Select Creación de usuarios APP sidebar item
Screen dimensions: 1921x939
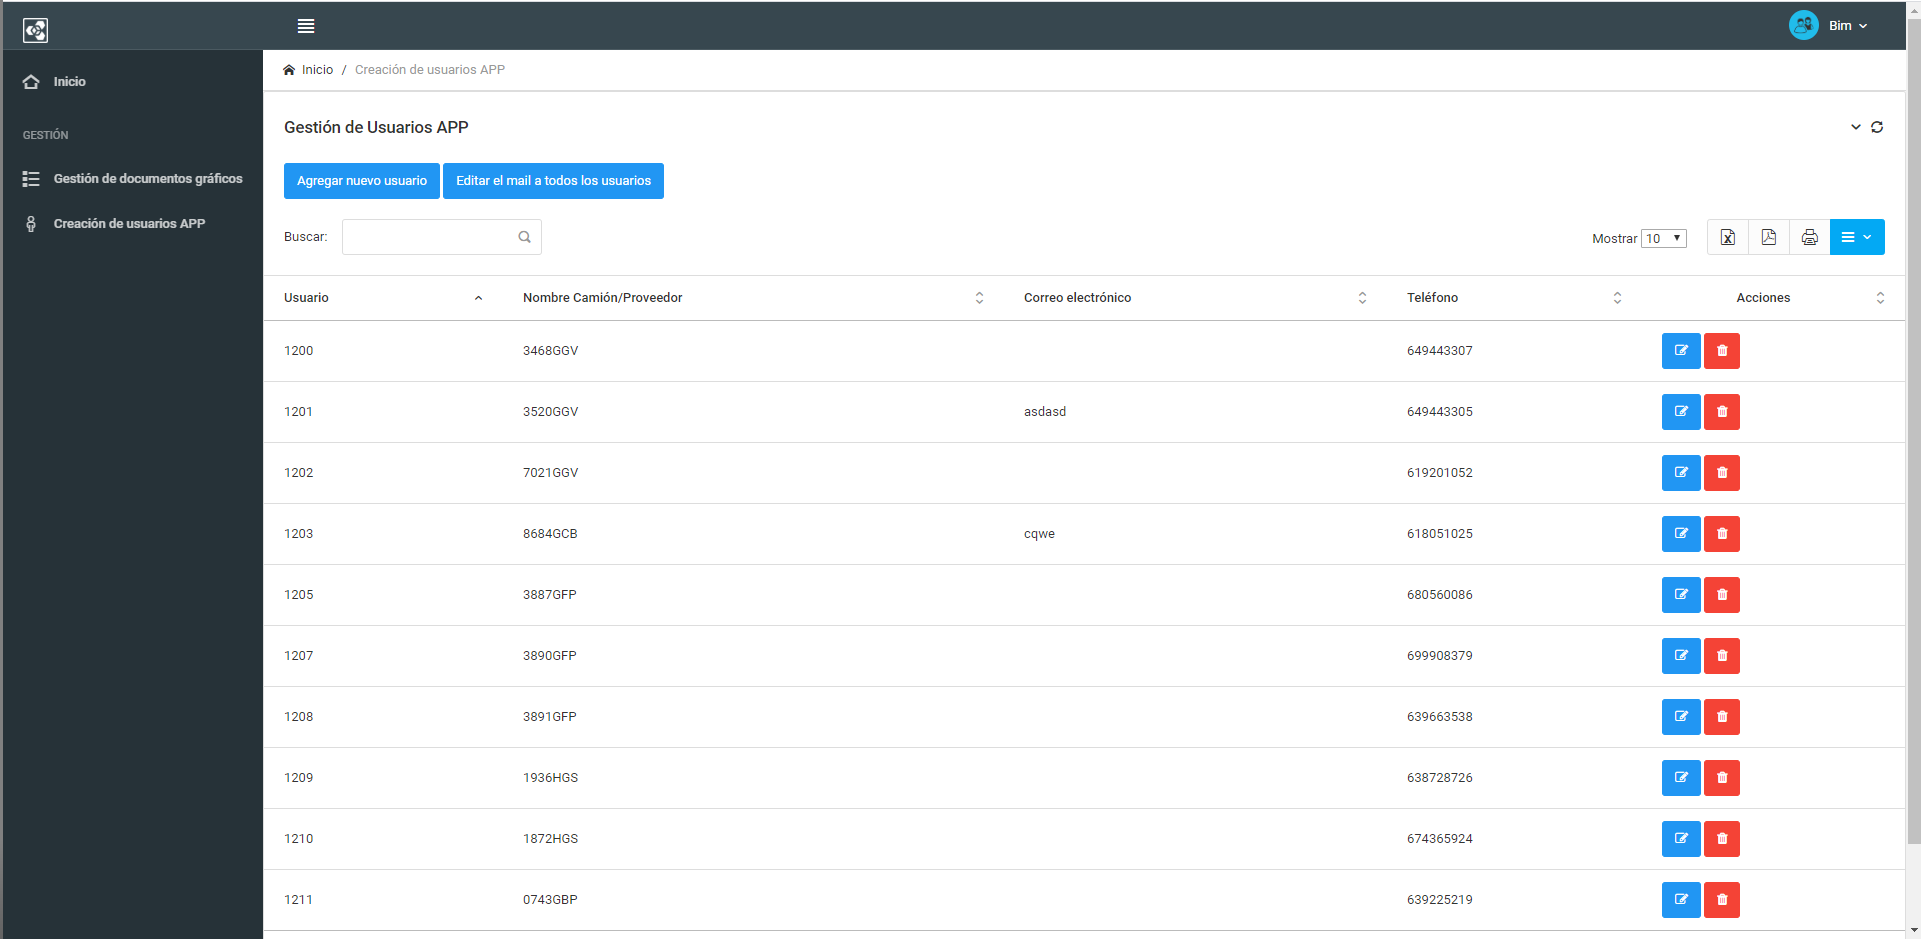(x=129, y=224)
